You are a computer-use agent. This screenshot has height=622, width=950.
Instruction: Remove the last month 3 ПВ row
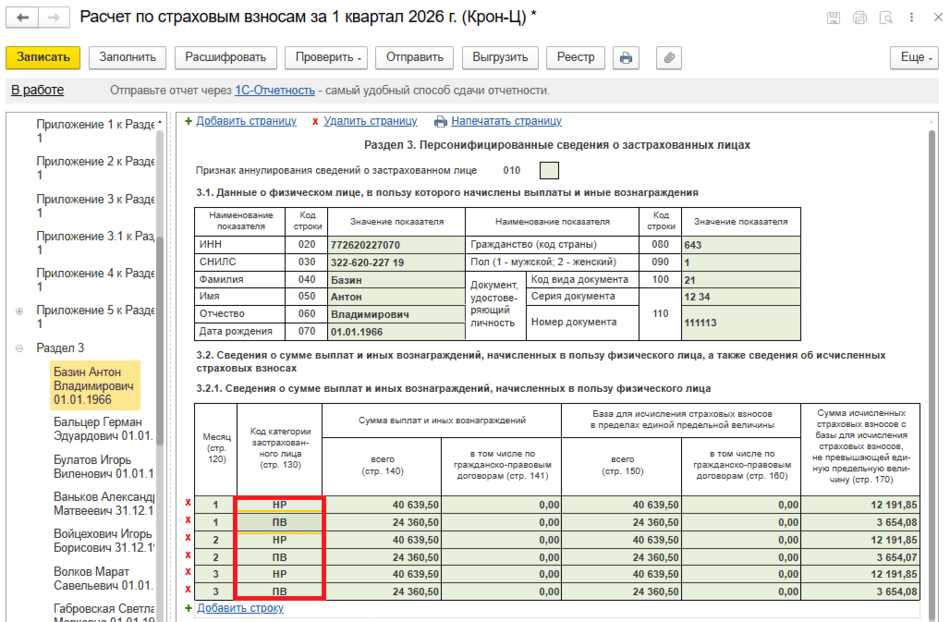189,591
